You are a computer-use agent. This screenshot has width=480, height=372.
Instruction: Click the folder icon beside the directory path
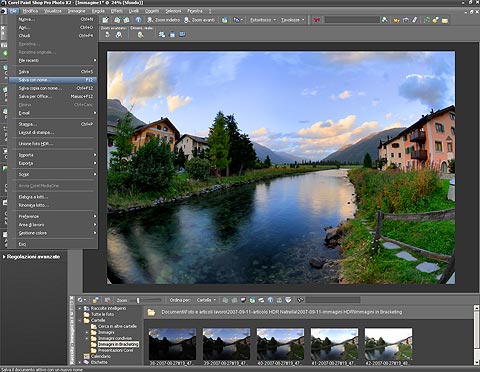(151, 312)
